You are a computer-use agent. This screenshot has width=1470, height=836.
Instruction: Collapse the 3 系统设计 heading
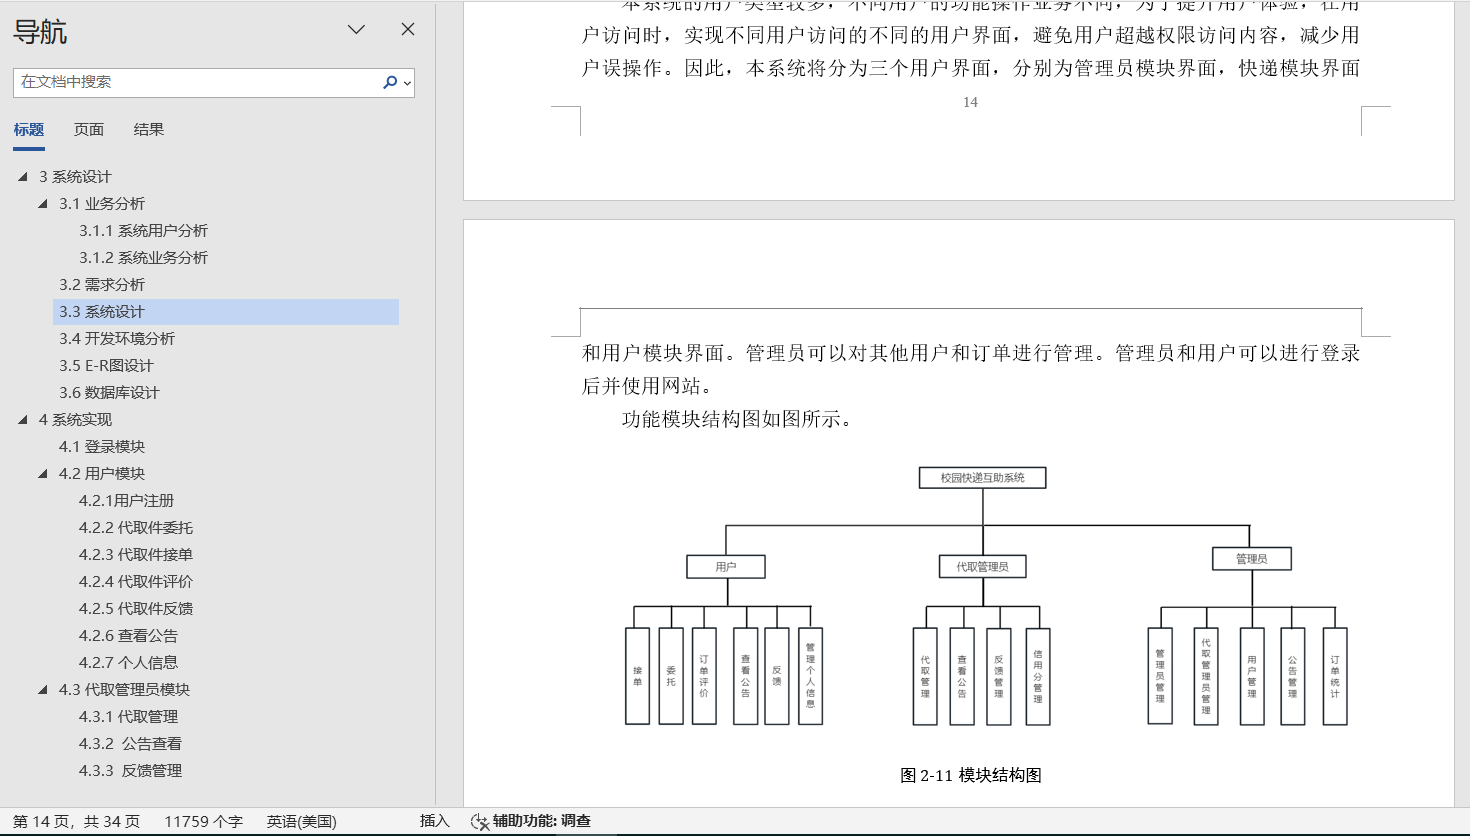tap(23, 177)
